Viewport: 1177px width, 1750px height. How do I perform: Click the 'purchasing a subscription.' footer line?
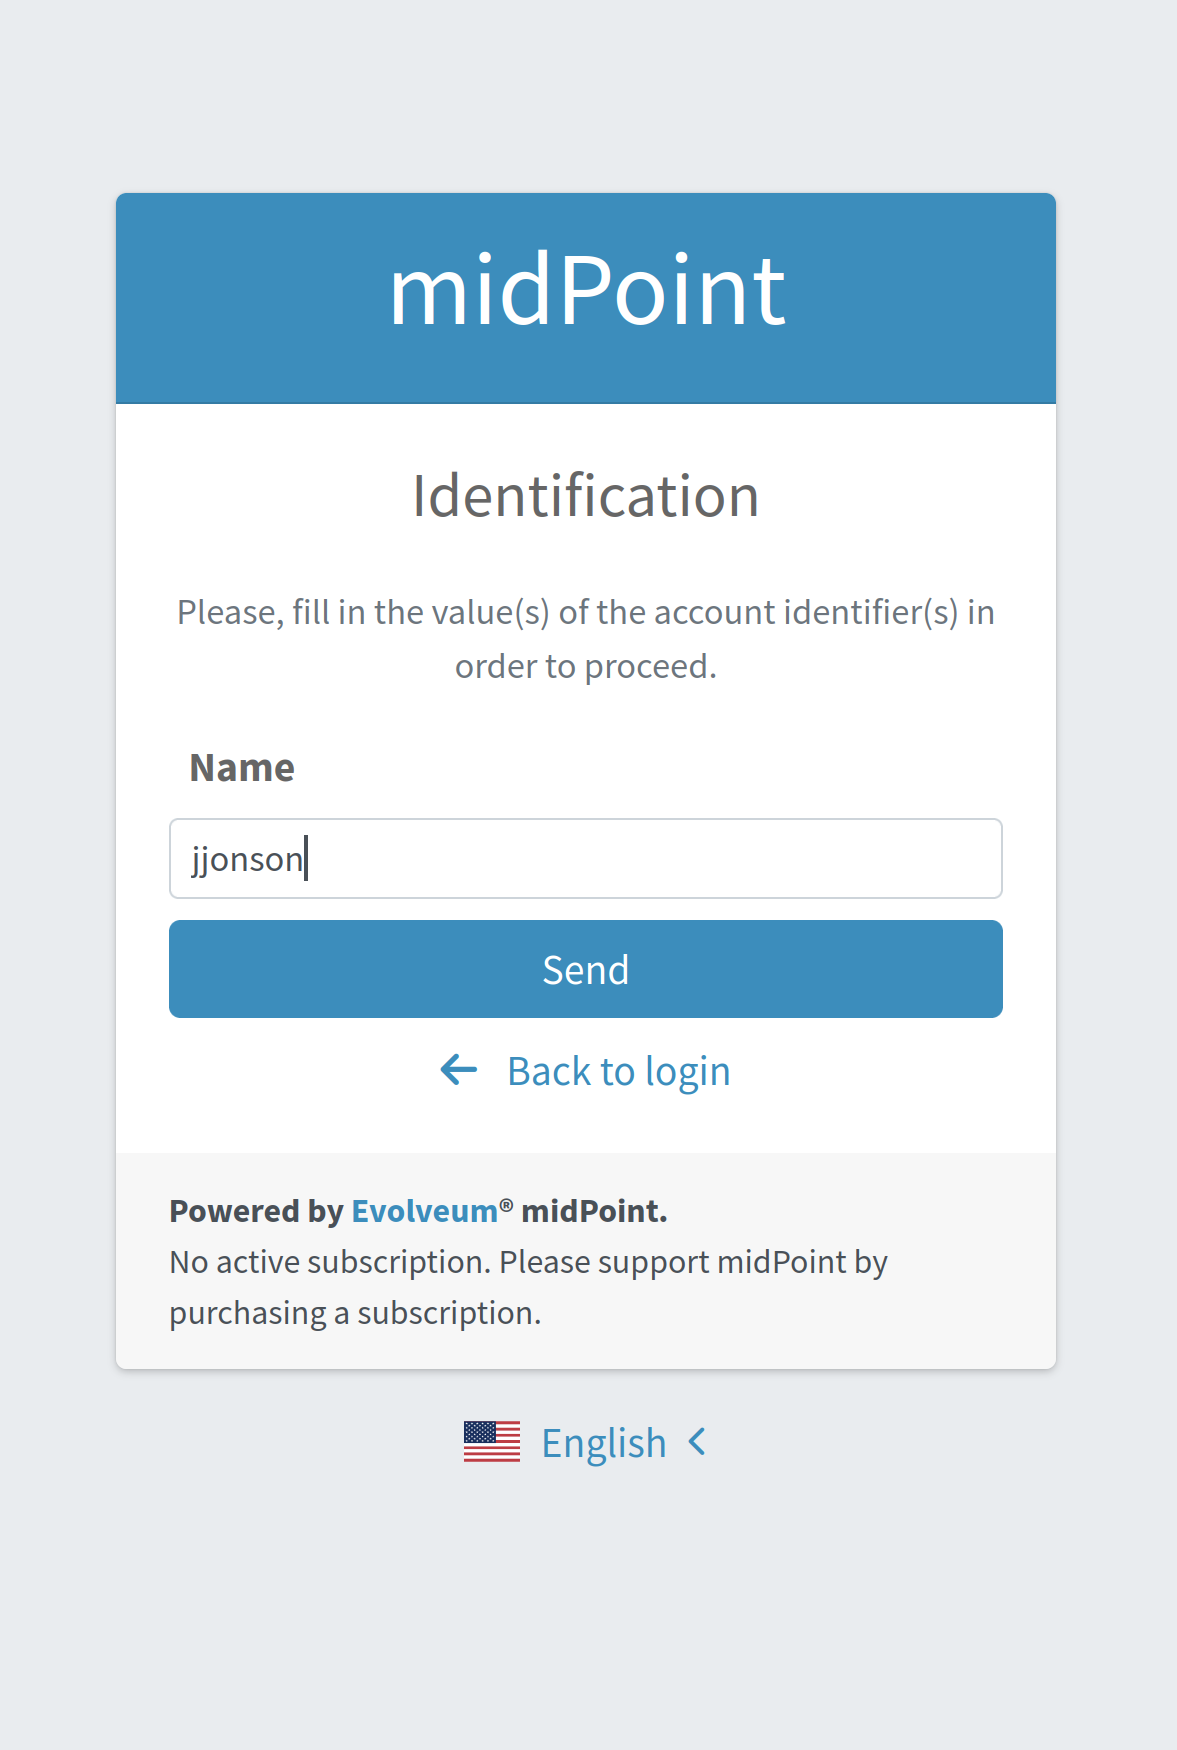coord(355,1313)
